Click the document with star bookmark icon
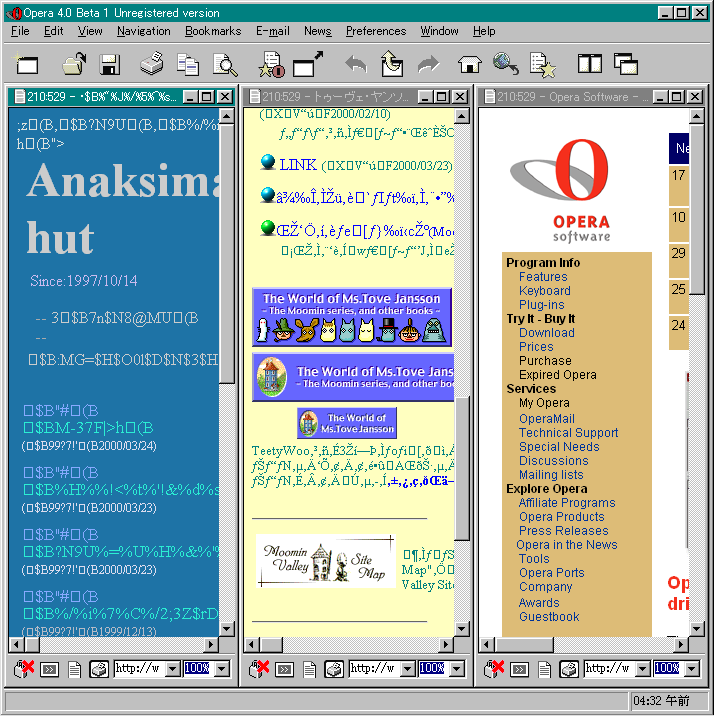Image resolution: width=714 pixels, height=716 pixels. coord(542,64)
